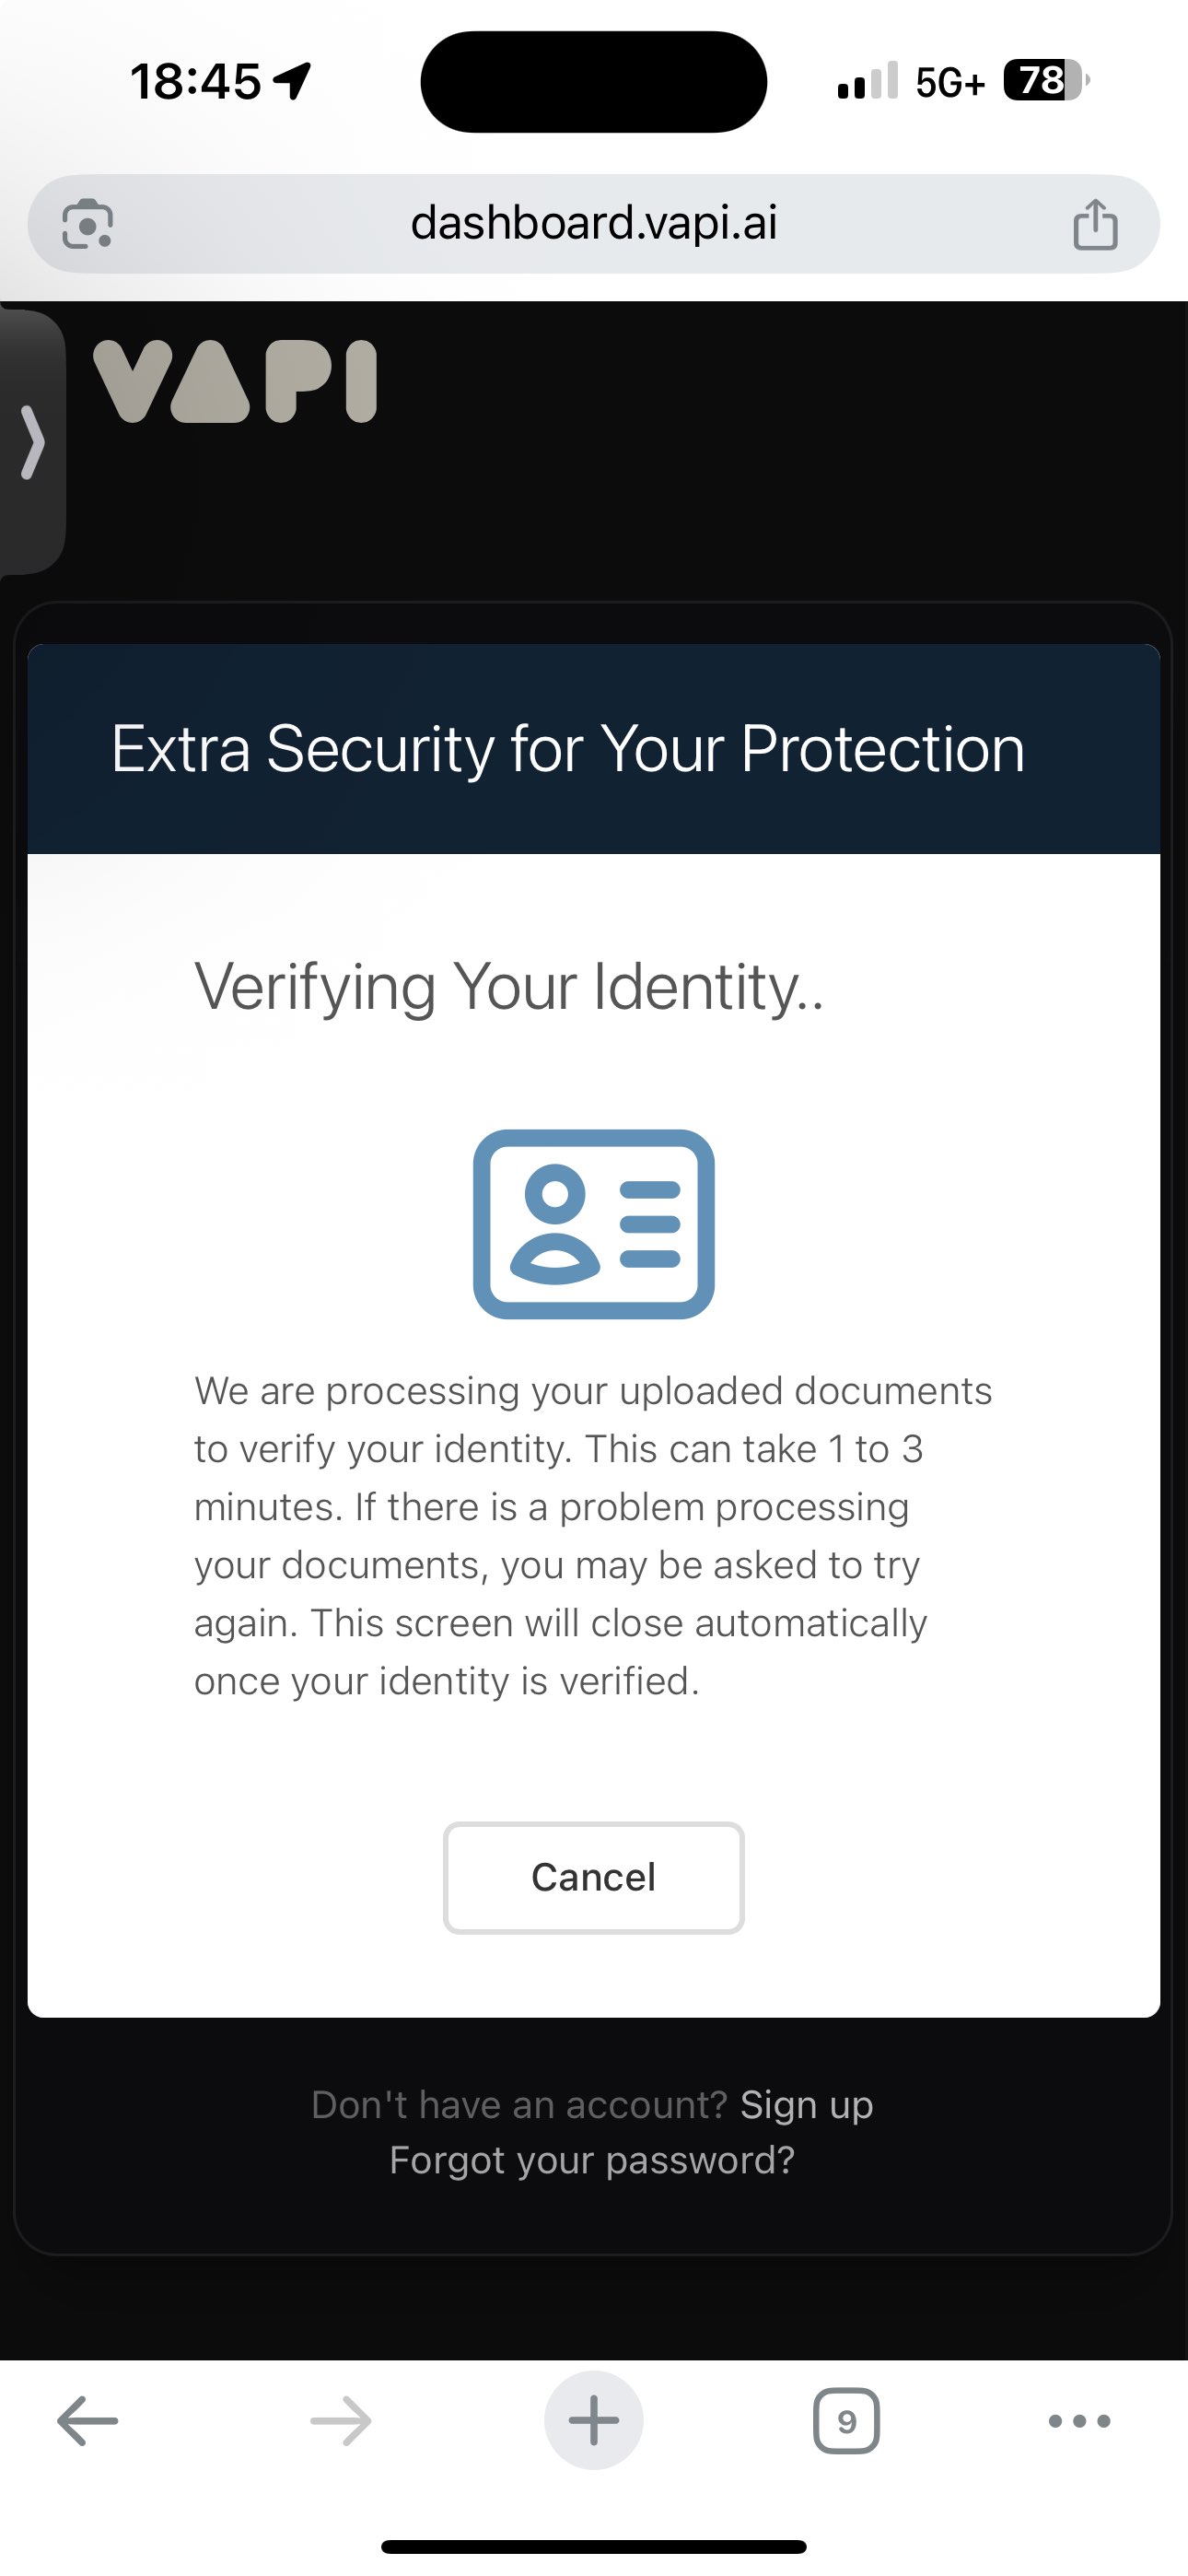Tap the home indicator bar
Screen dimensions: 1188x2576
point(594,2546)
